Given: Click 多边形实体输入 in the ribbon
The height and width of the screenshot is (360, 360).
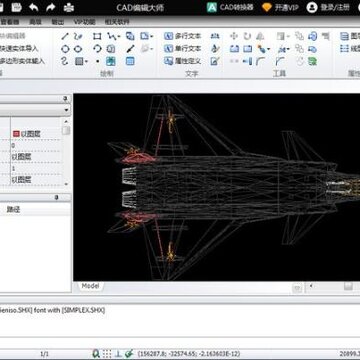Looking at the screenshot, I should pos(22,61).
